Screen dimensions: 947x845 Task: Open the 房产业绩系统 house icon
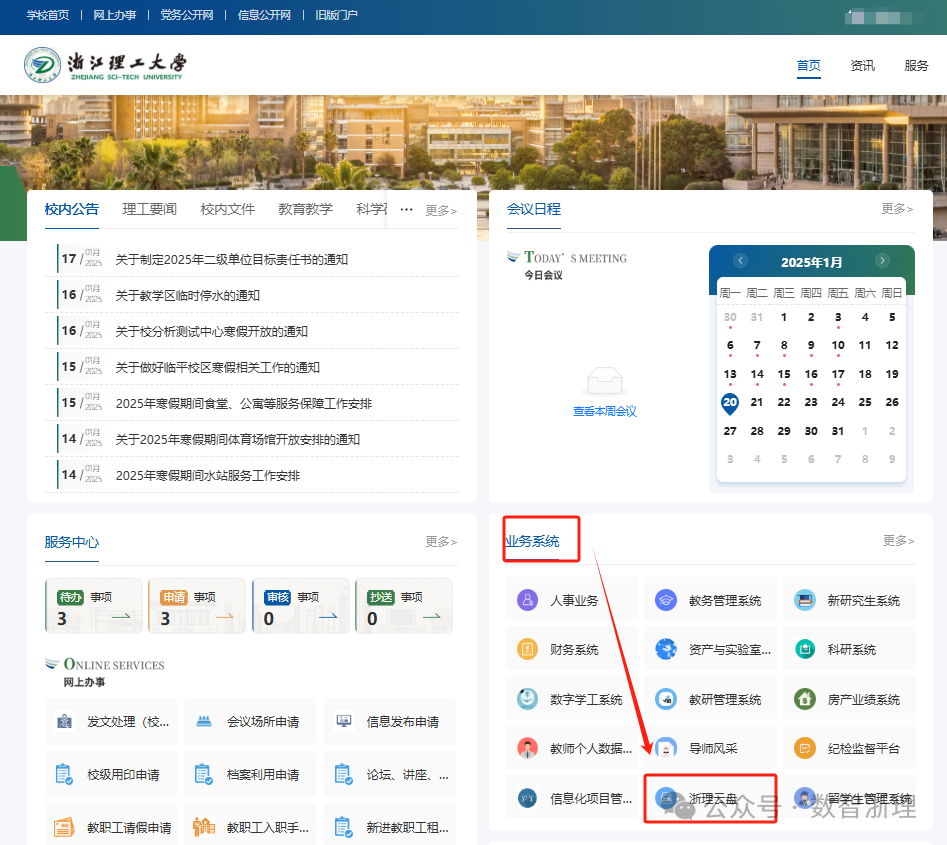click(x=804, y=699)
